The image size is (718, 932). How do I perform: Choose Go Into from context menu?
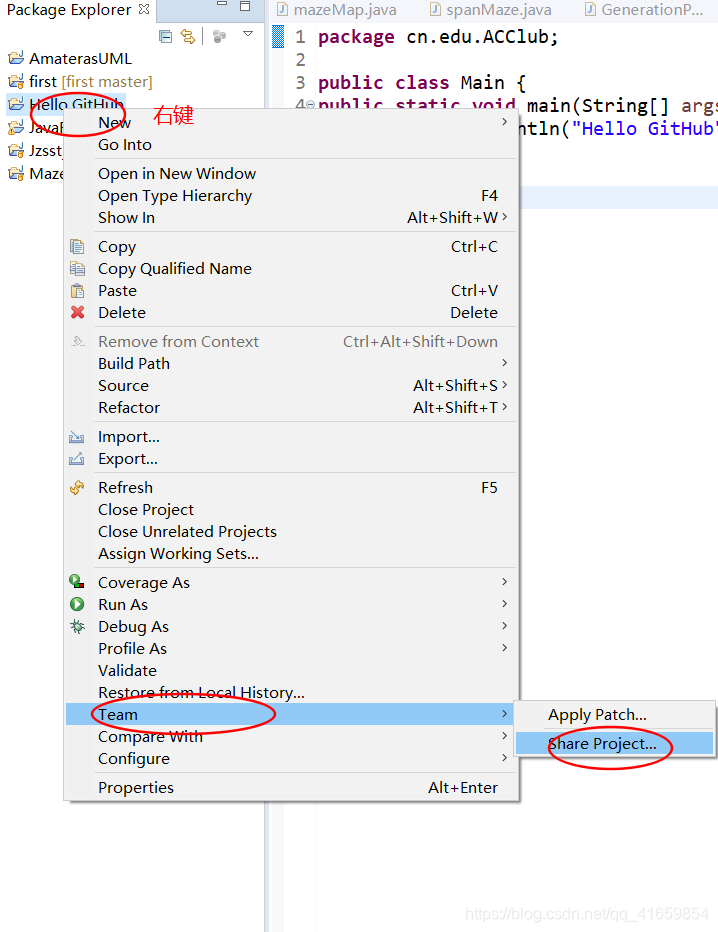point(292,144)
